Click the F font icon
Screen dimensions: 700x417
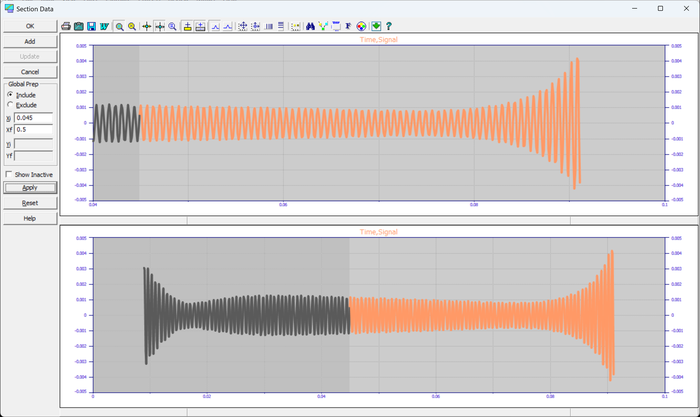(348, 26)
